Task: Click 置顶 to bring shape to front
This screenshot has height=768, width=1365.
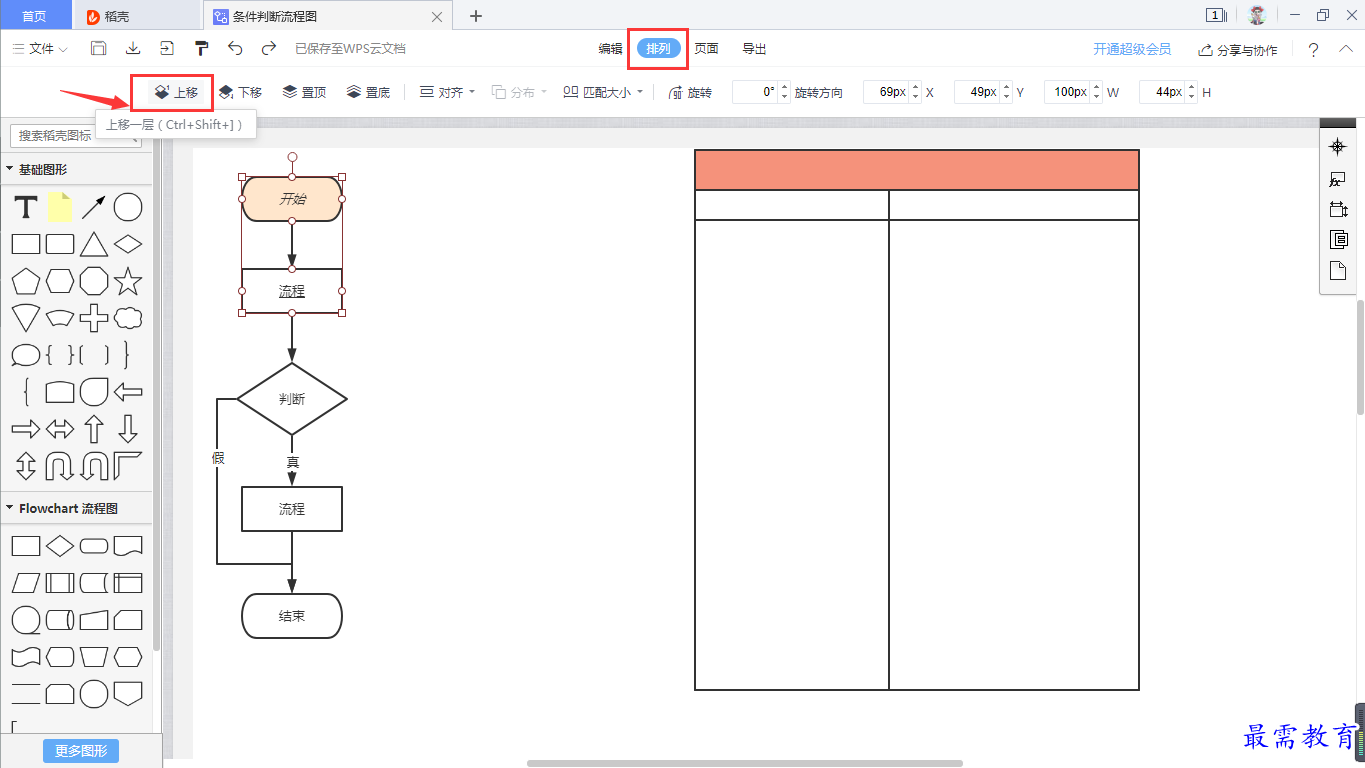Action: [x=304, y=92]
